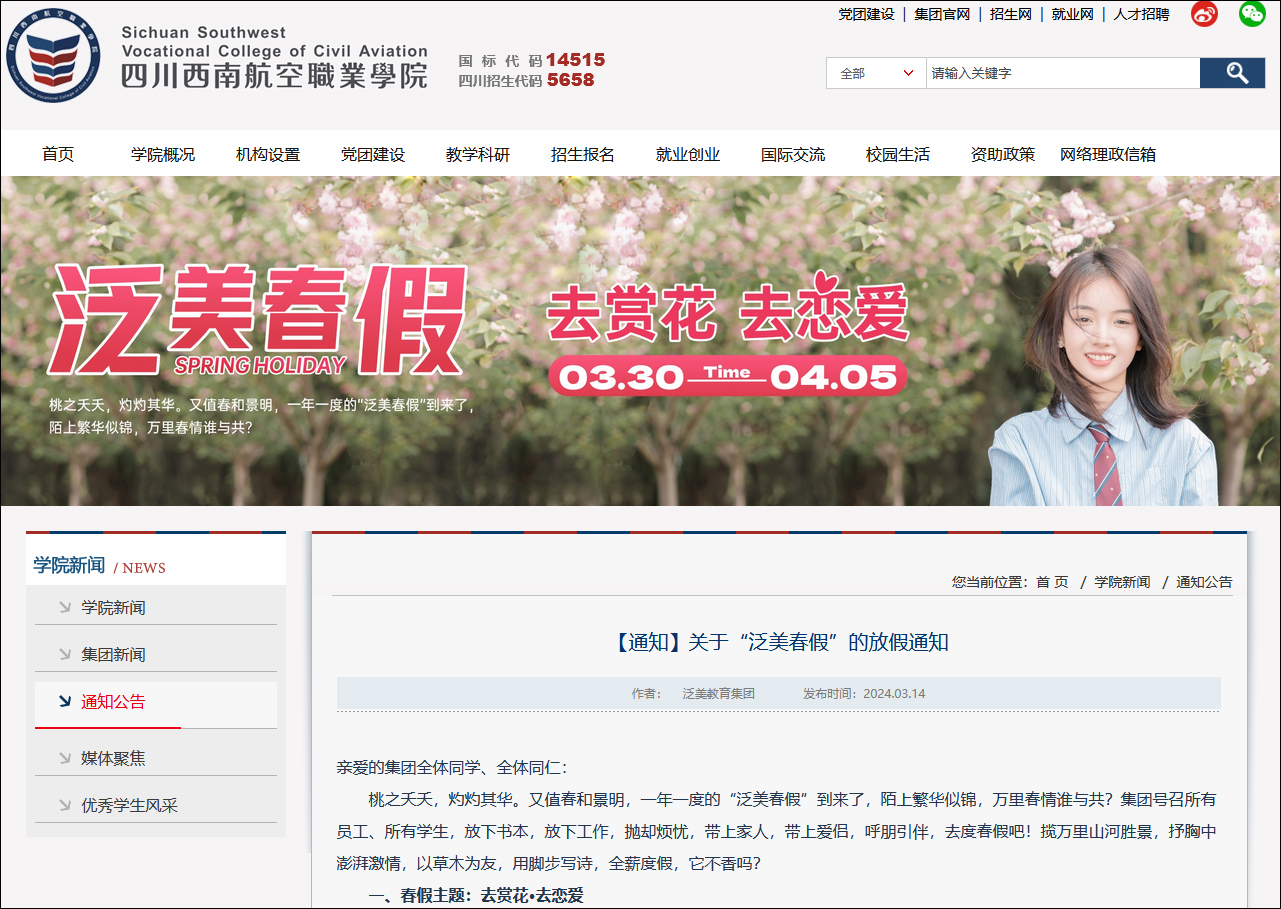Click the 学院新闻 breadcrumb link
The height and width of the screenshot is (909, 1281).
click(1122, 582)
